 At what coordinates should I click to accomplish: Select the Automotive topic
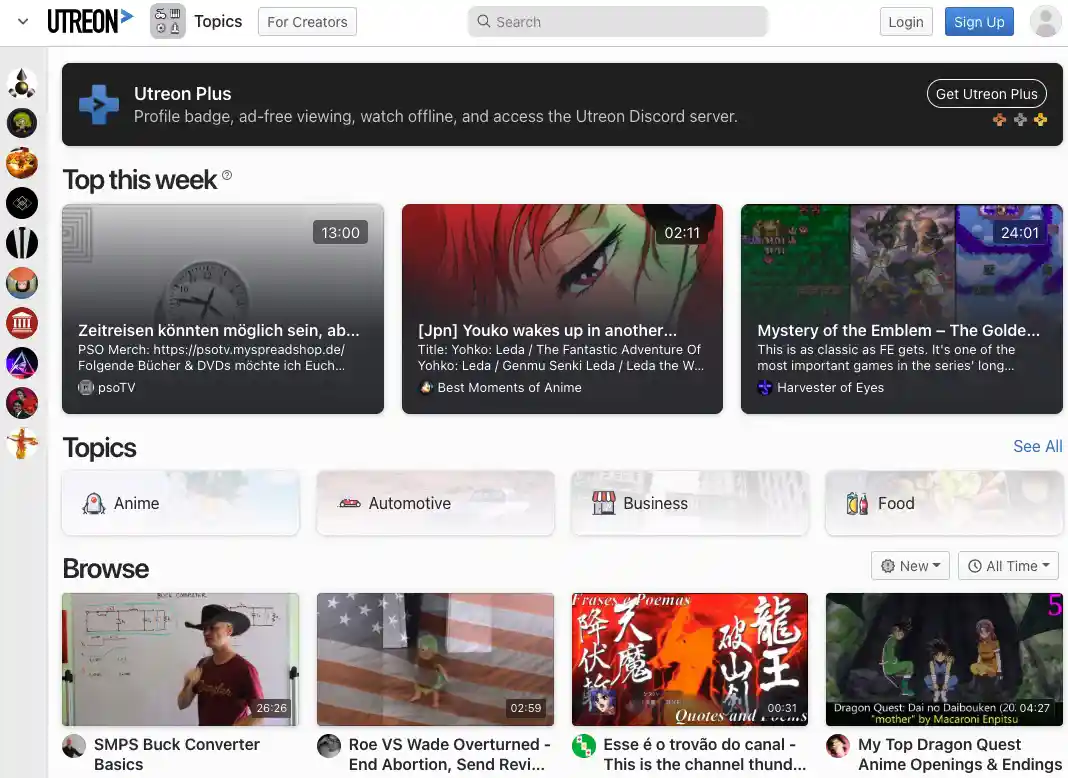click(435, 503)
